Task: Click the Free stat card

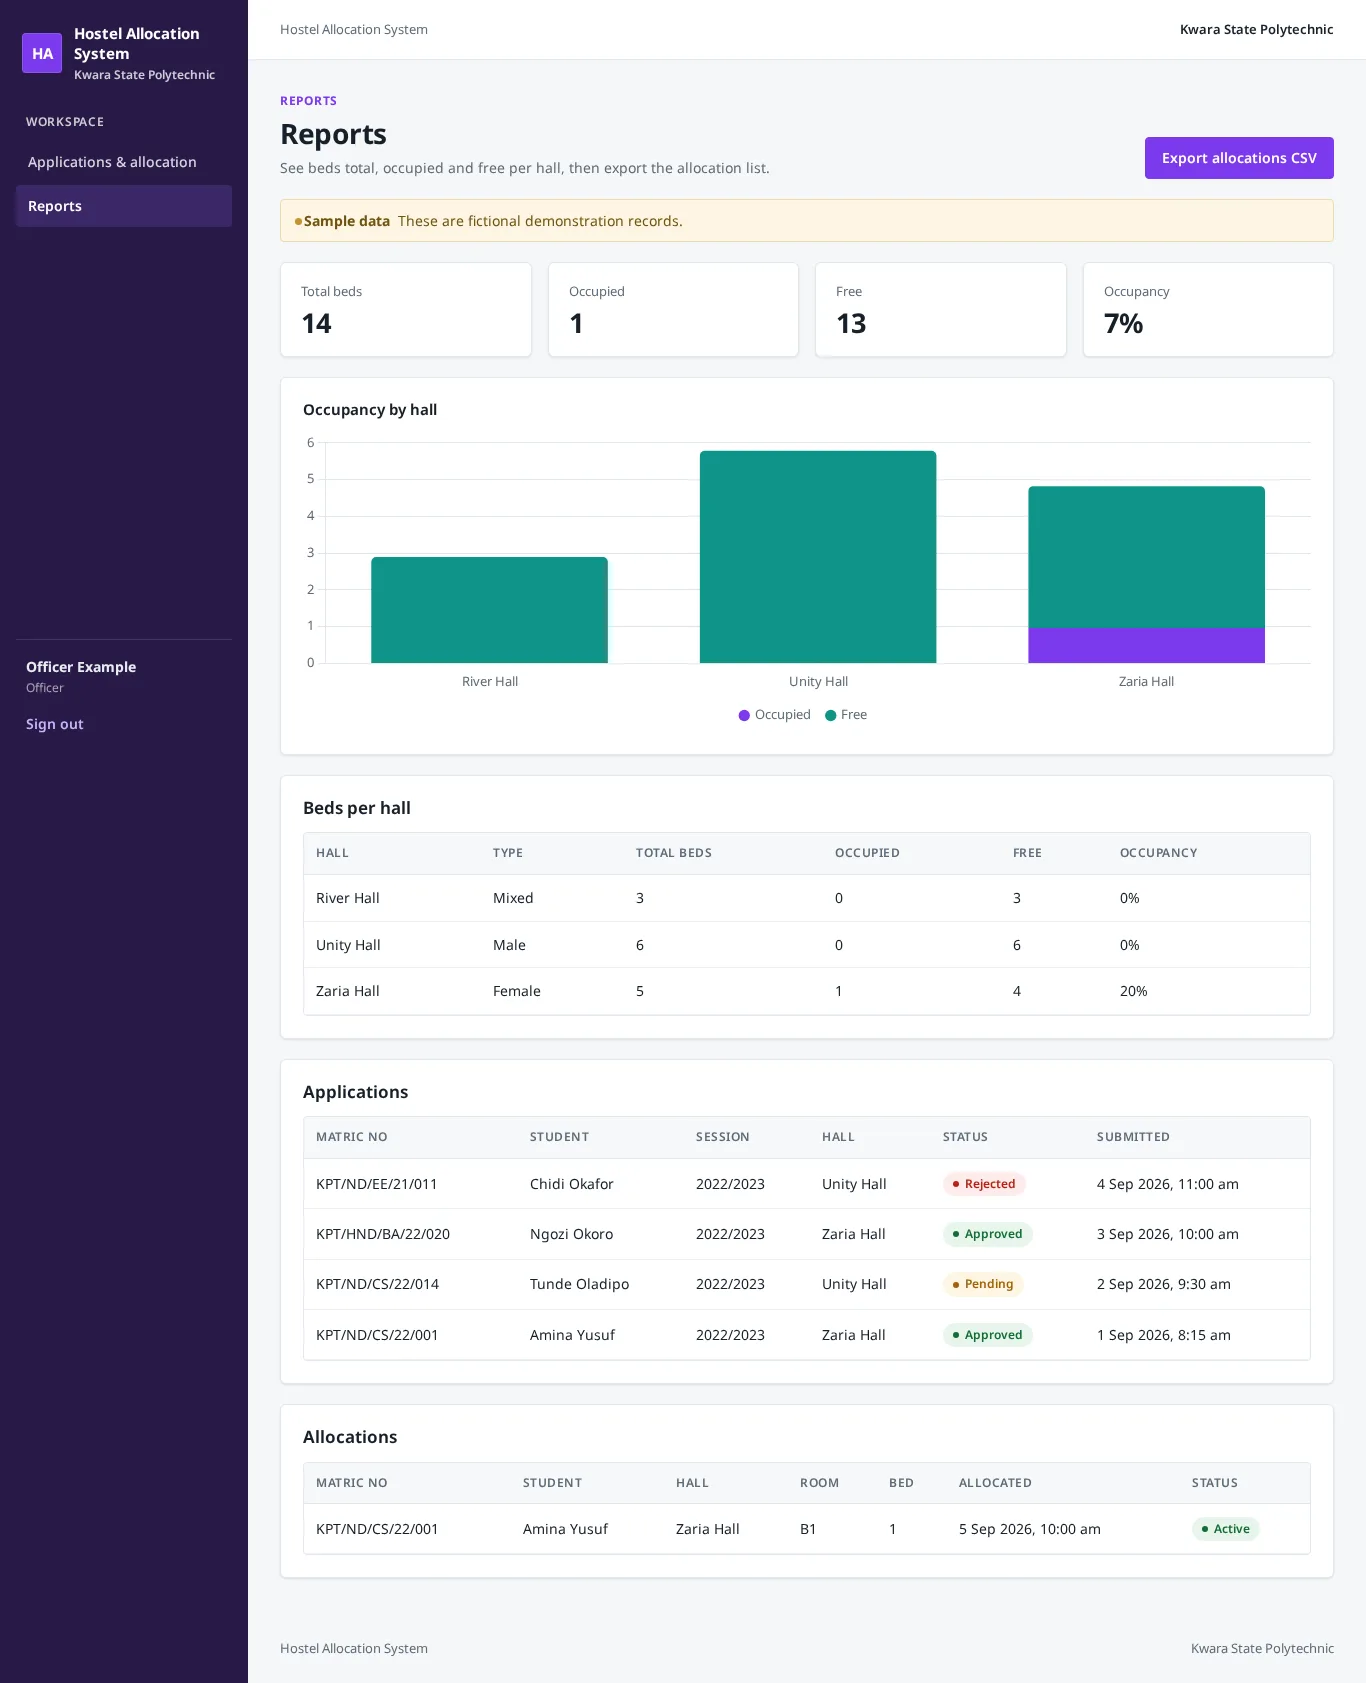Action: click(941, 310)
